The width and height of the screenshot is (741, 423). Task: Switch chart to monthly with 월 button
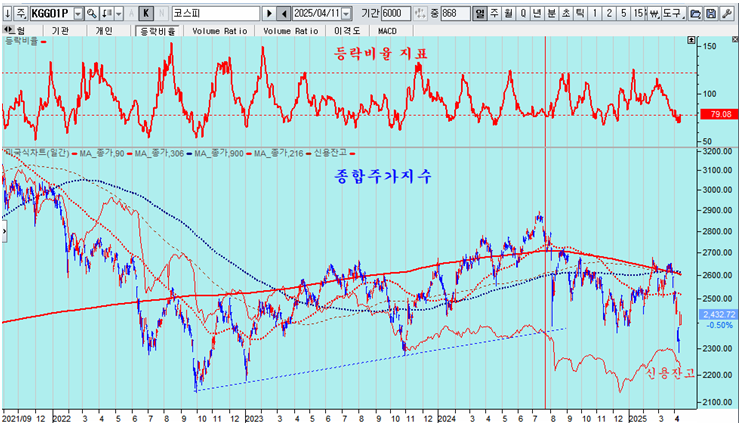click(x=507, y=14)
